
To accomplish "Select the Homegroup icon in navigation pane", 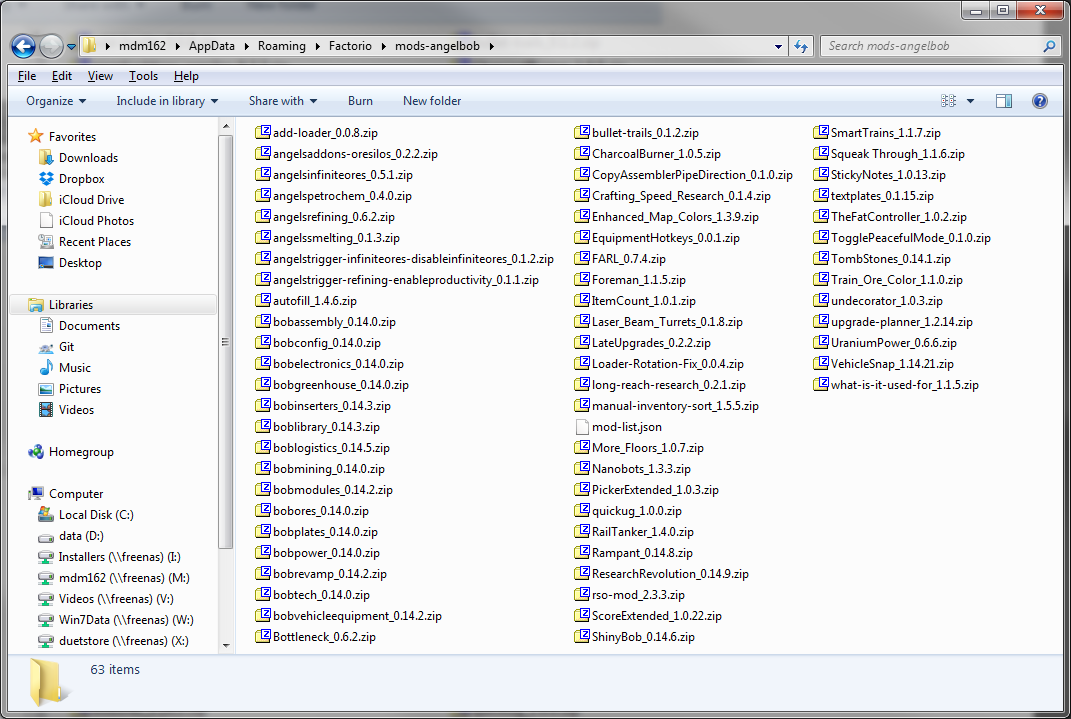I will [x=36, y=452].
